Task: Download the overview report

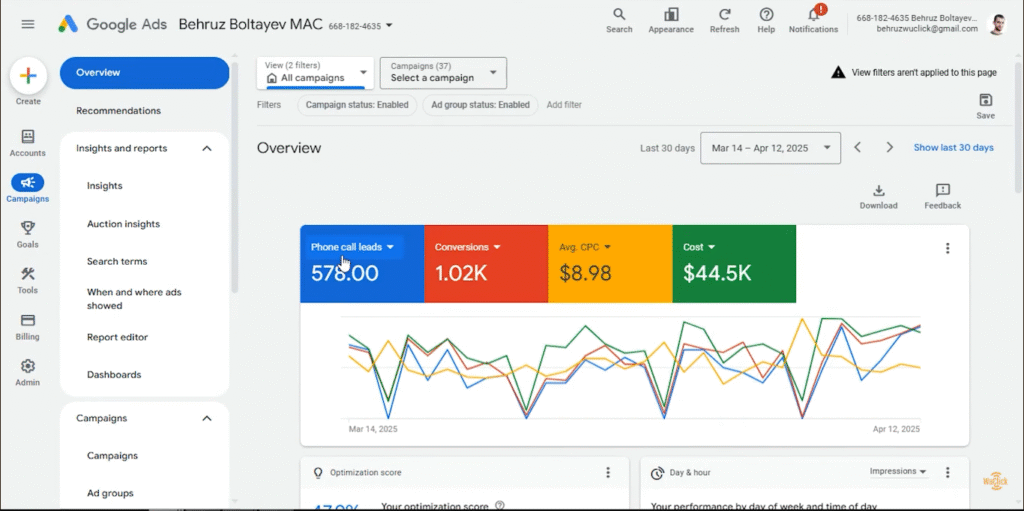Action: pyautogui.click(x=878, y=197)
